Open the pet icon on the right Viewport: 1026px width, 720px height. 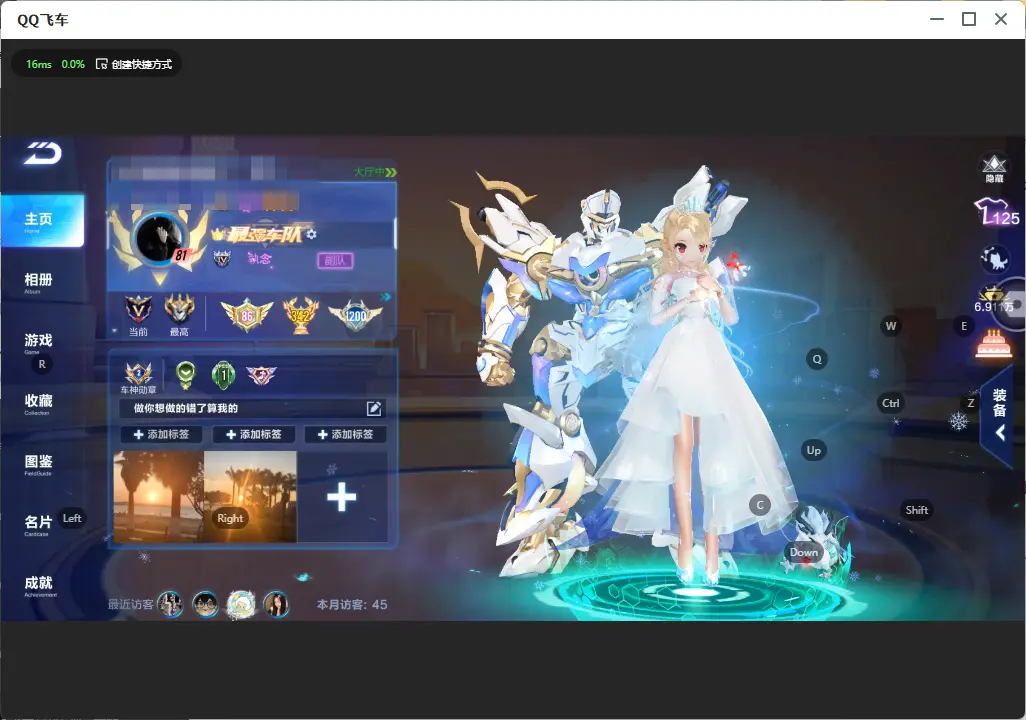pos(995,259)
